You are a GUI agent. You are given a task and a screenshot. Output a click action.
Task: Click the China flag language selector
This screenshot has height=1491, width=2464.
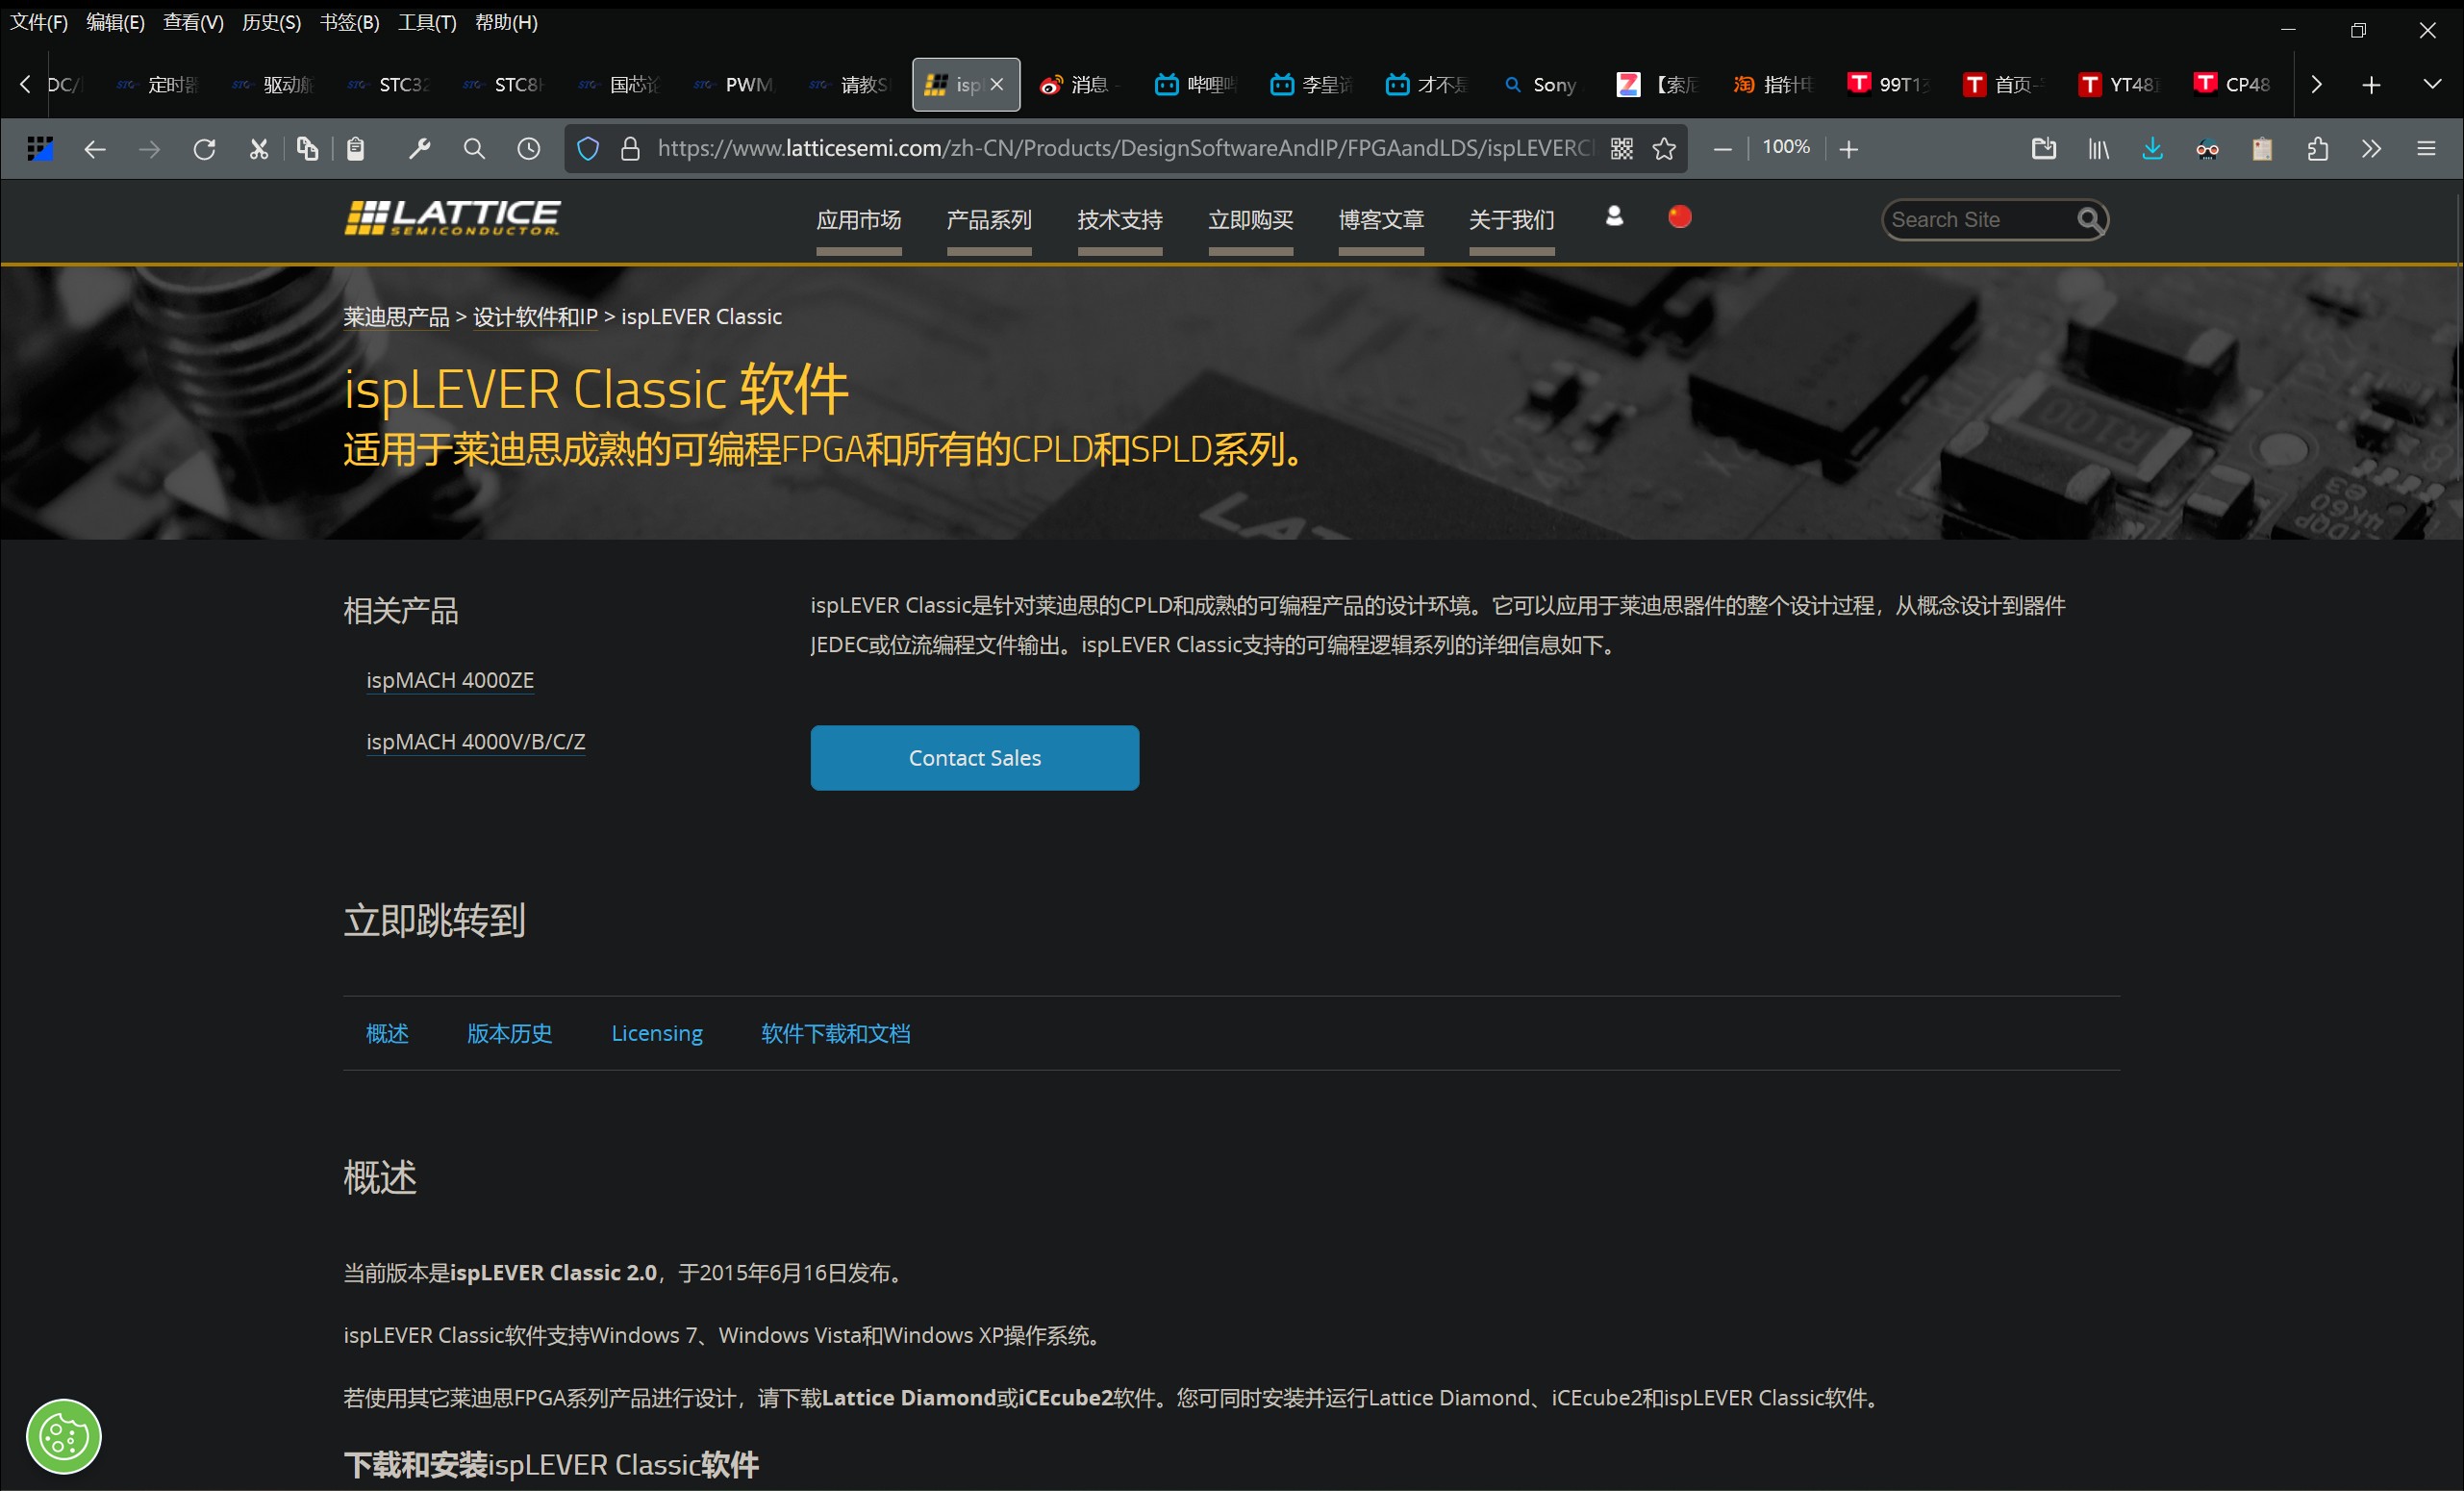click(1680, 216)
